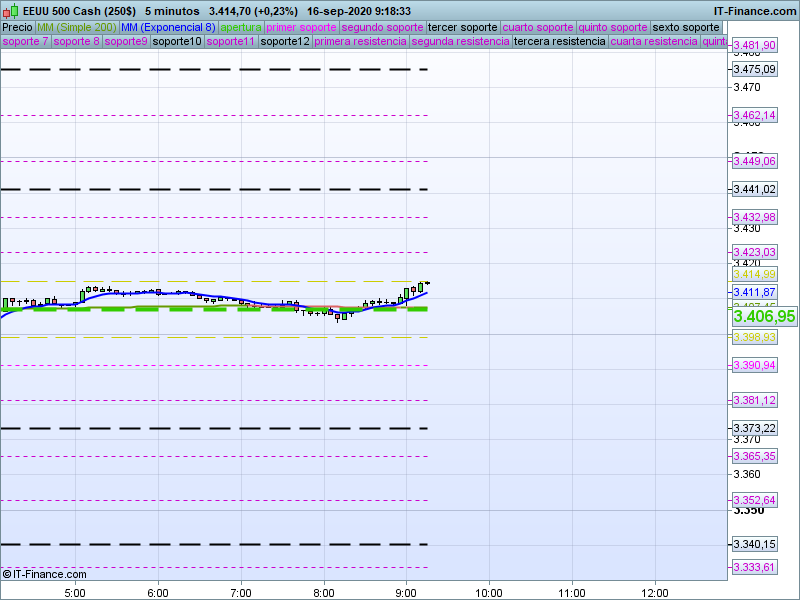Click the IT-Finance.com link at top right
The width and height of the screenshot is (800, 600).
coord(755,10)
